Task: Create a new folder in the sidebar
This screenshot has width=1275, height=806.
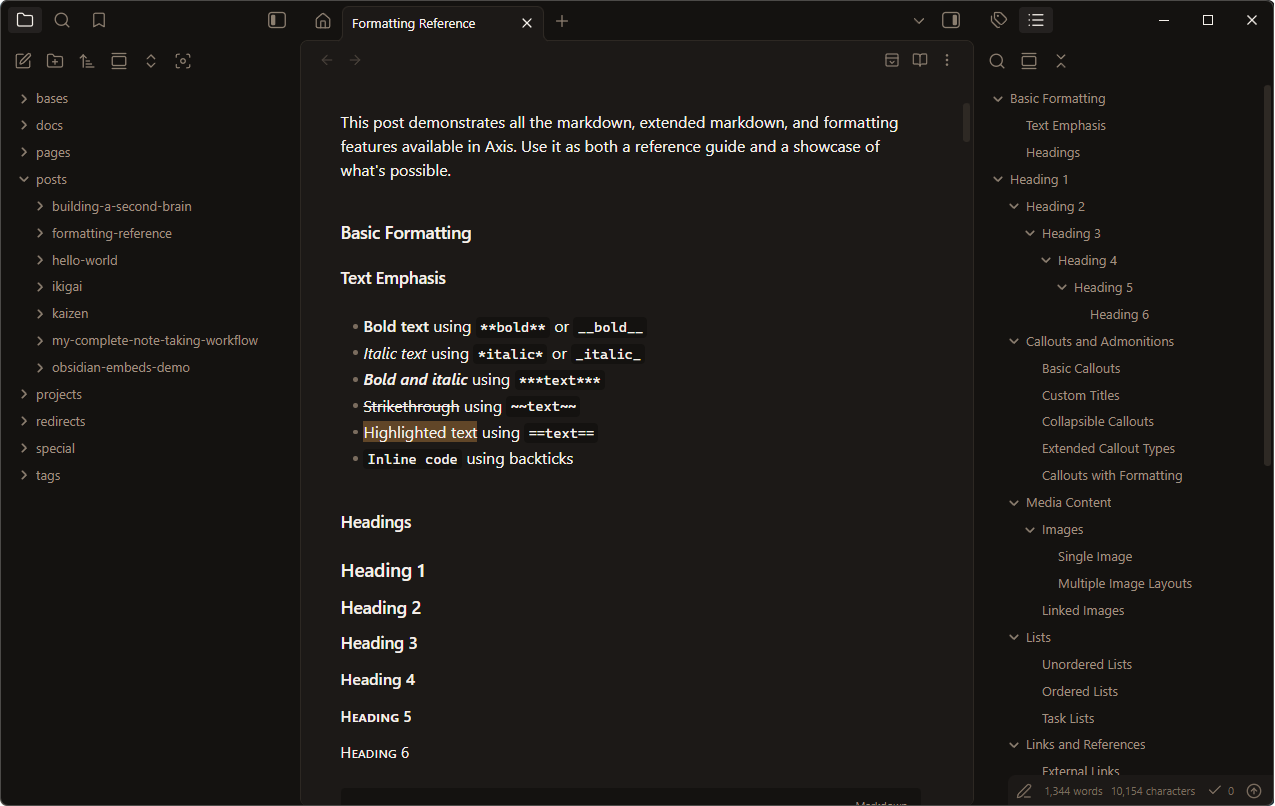Action: pos(55,61)
